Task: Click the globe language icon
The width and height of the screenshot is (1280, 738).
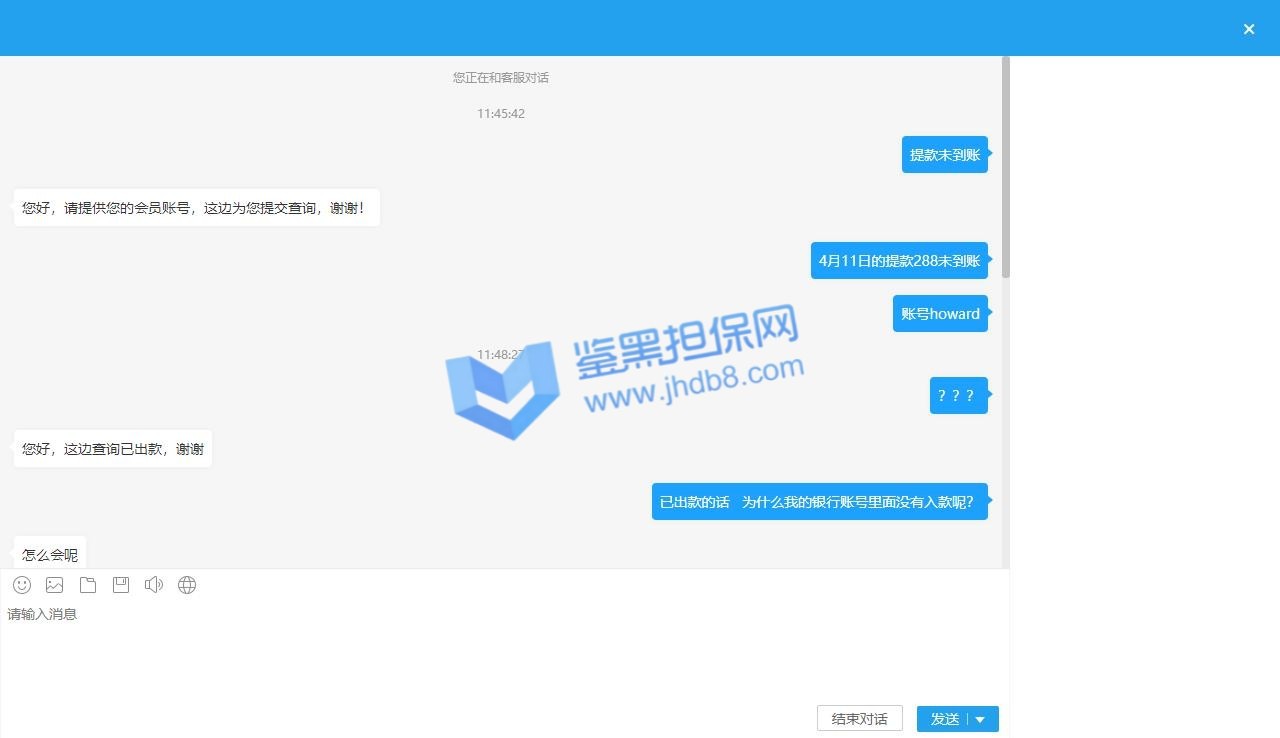Action: [187, 585]
